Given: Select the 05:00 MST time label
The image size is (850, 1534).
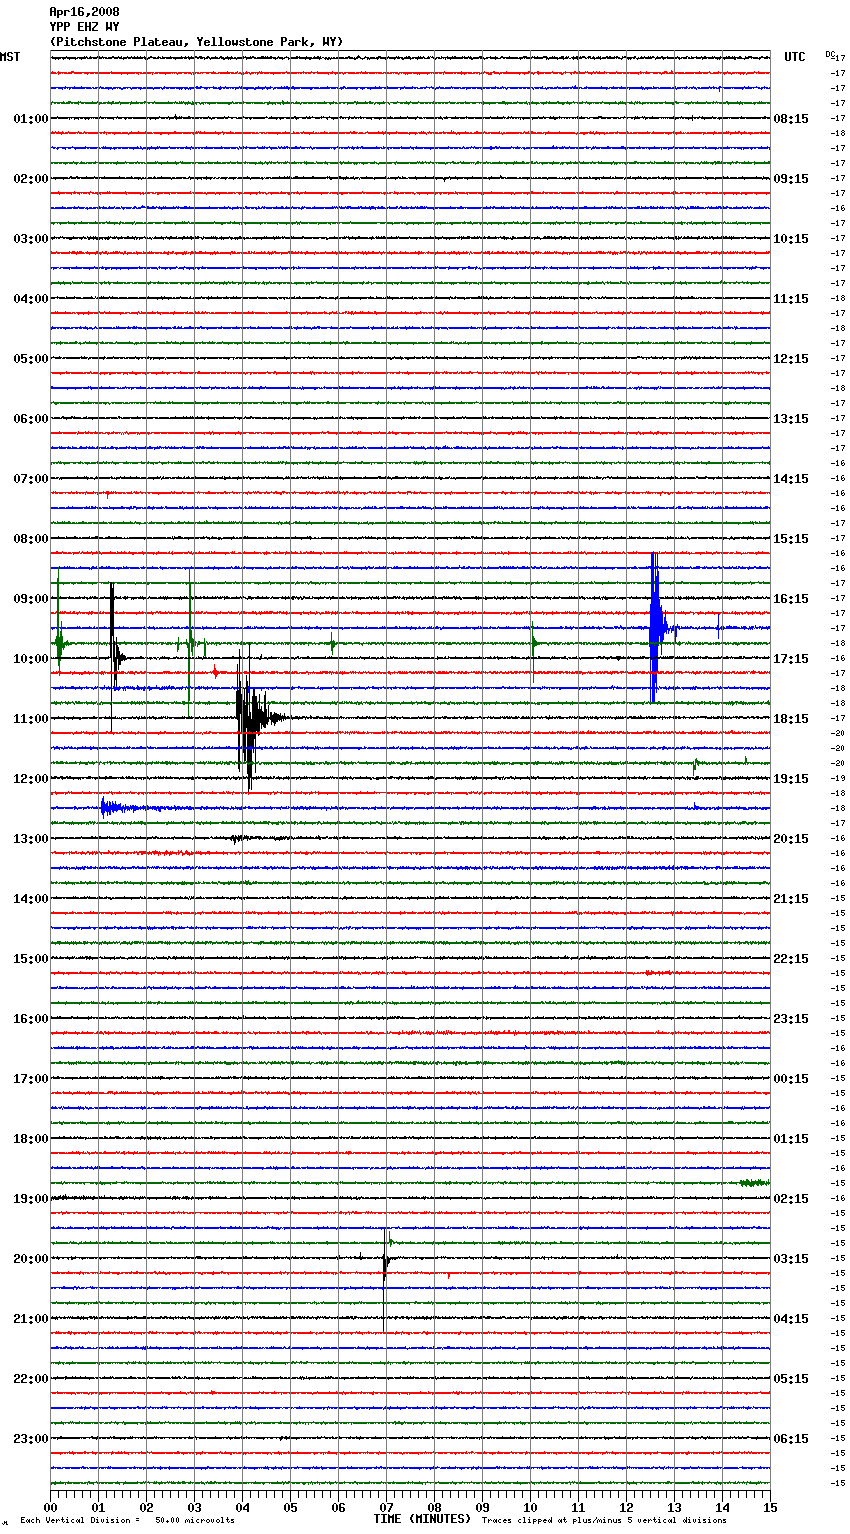Looking at the screenshot, I should tap(31, 359).
